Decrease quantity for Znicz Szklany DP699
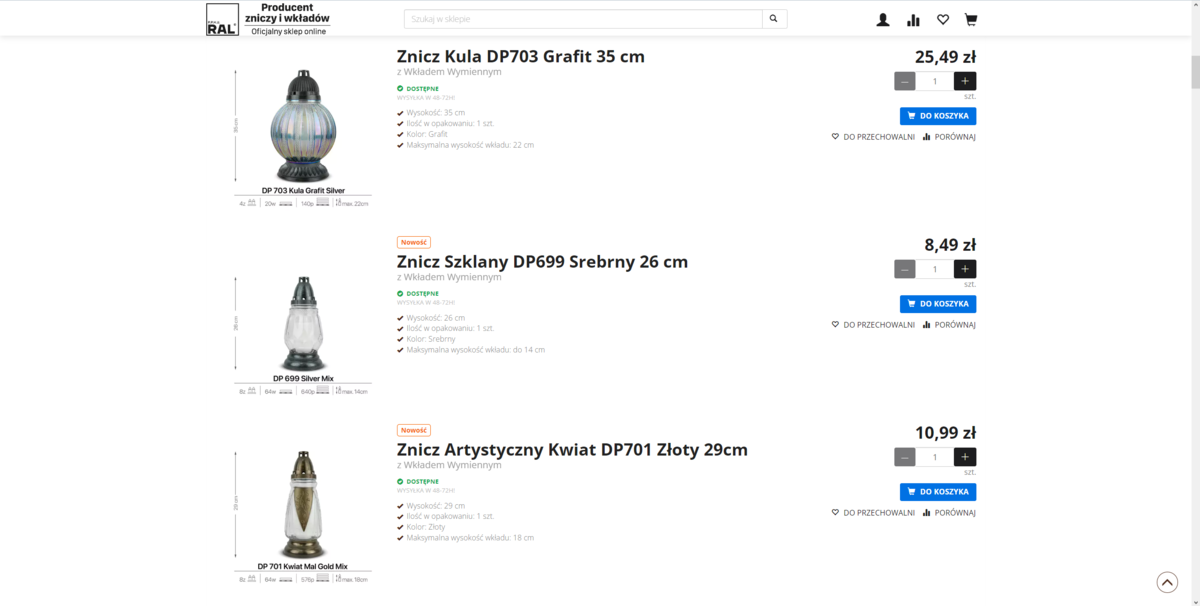1200x606 pixels. tap(905, 269)
